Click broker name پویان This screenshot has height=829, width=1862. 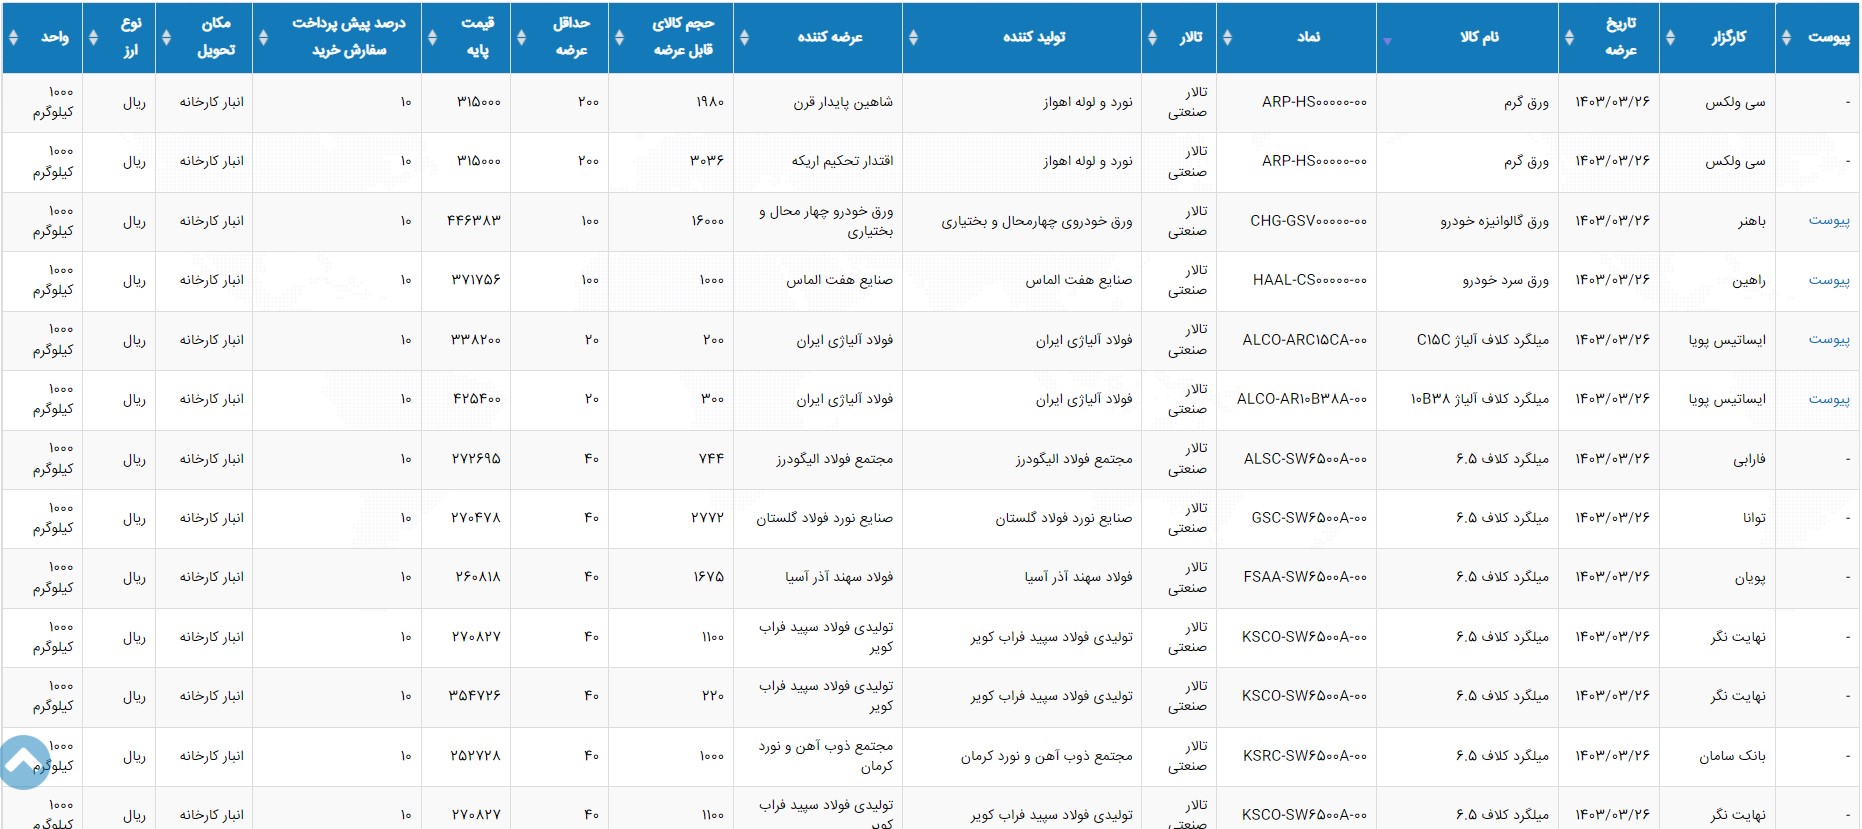[x=1750, y=578]
